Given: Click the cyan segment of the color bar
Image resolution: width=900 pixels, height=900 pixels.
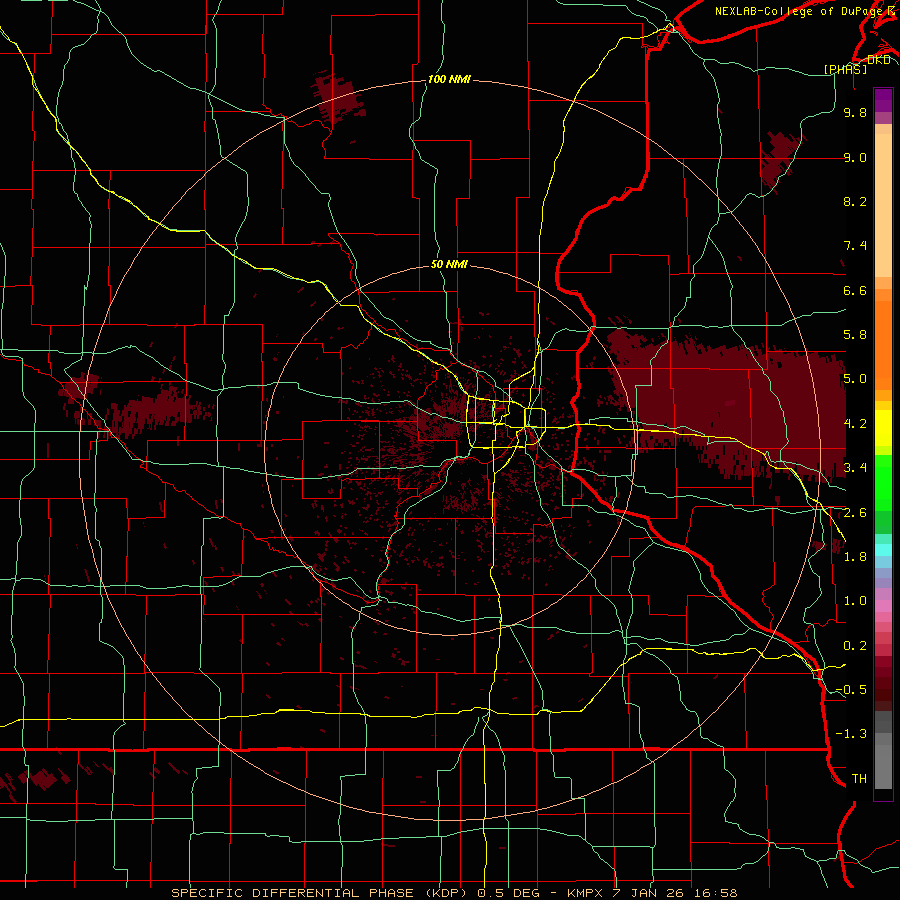Looking at the screenshot, I should pos(883,550).
